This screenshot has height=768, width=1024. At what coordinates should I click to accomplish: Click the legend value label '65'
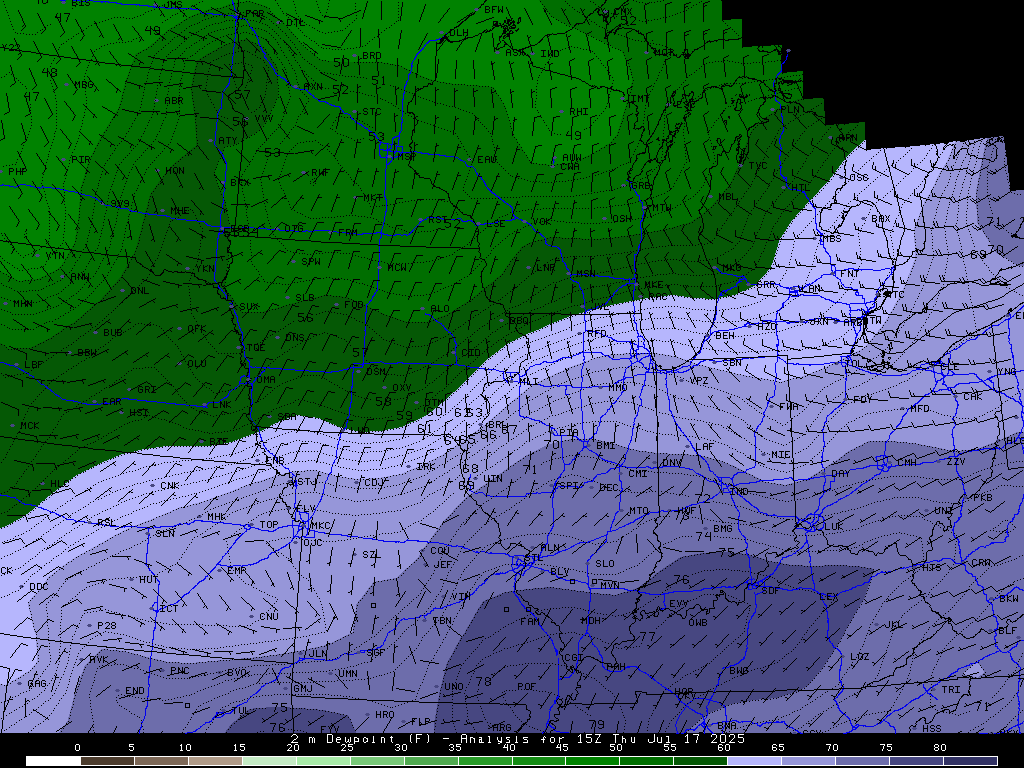(x=778, y=748)
